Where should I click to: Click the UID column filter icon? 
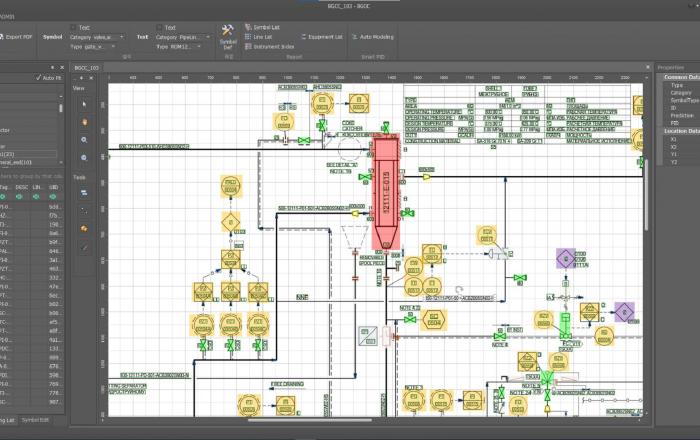53,197
